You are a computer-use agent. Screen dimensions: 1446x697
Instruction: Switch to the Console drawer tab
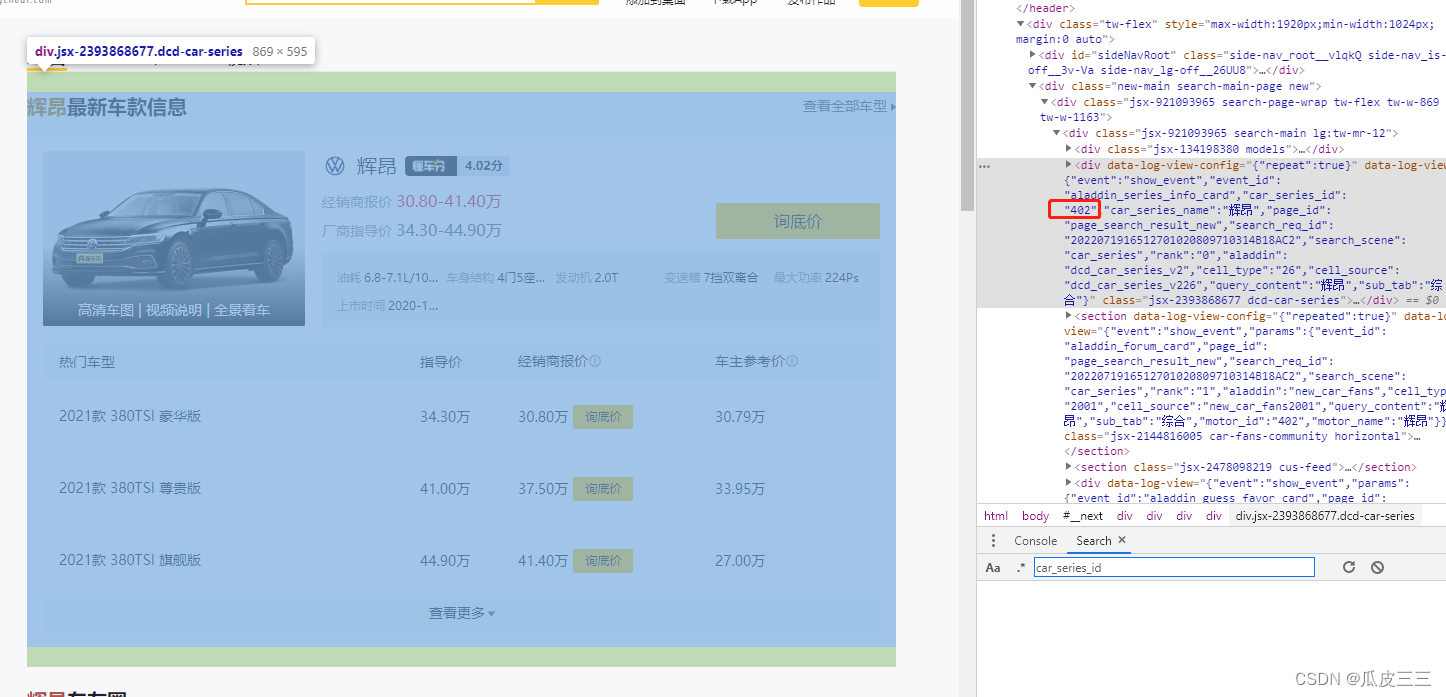pos(1035,540)
